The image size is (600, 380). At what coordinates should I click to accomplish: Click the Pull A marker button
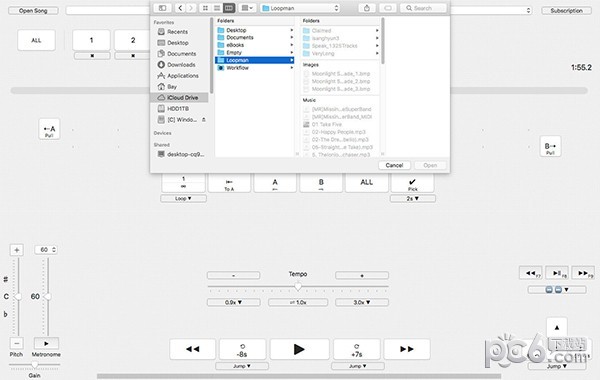pyautogui.click(x=49, y=129)
